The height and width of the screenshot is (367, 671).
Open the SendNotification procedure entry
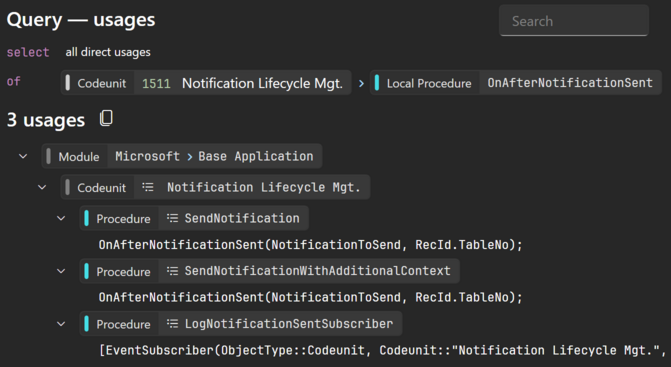click(x=194, y=218)
